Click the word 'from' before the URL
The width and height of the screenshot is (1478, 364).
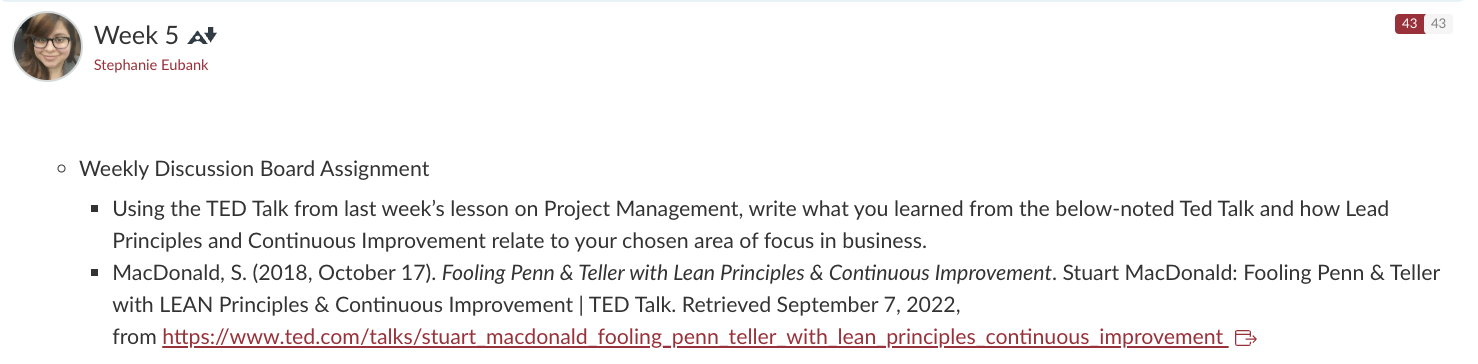pyautogui.click(x=134, y=337)
